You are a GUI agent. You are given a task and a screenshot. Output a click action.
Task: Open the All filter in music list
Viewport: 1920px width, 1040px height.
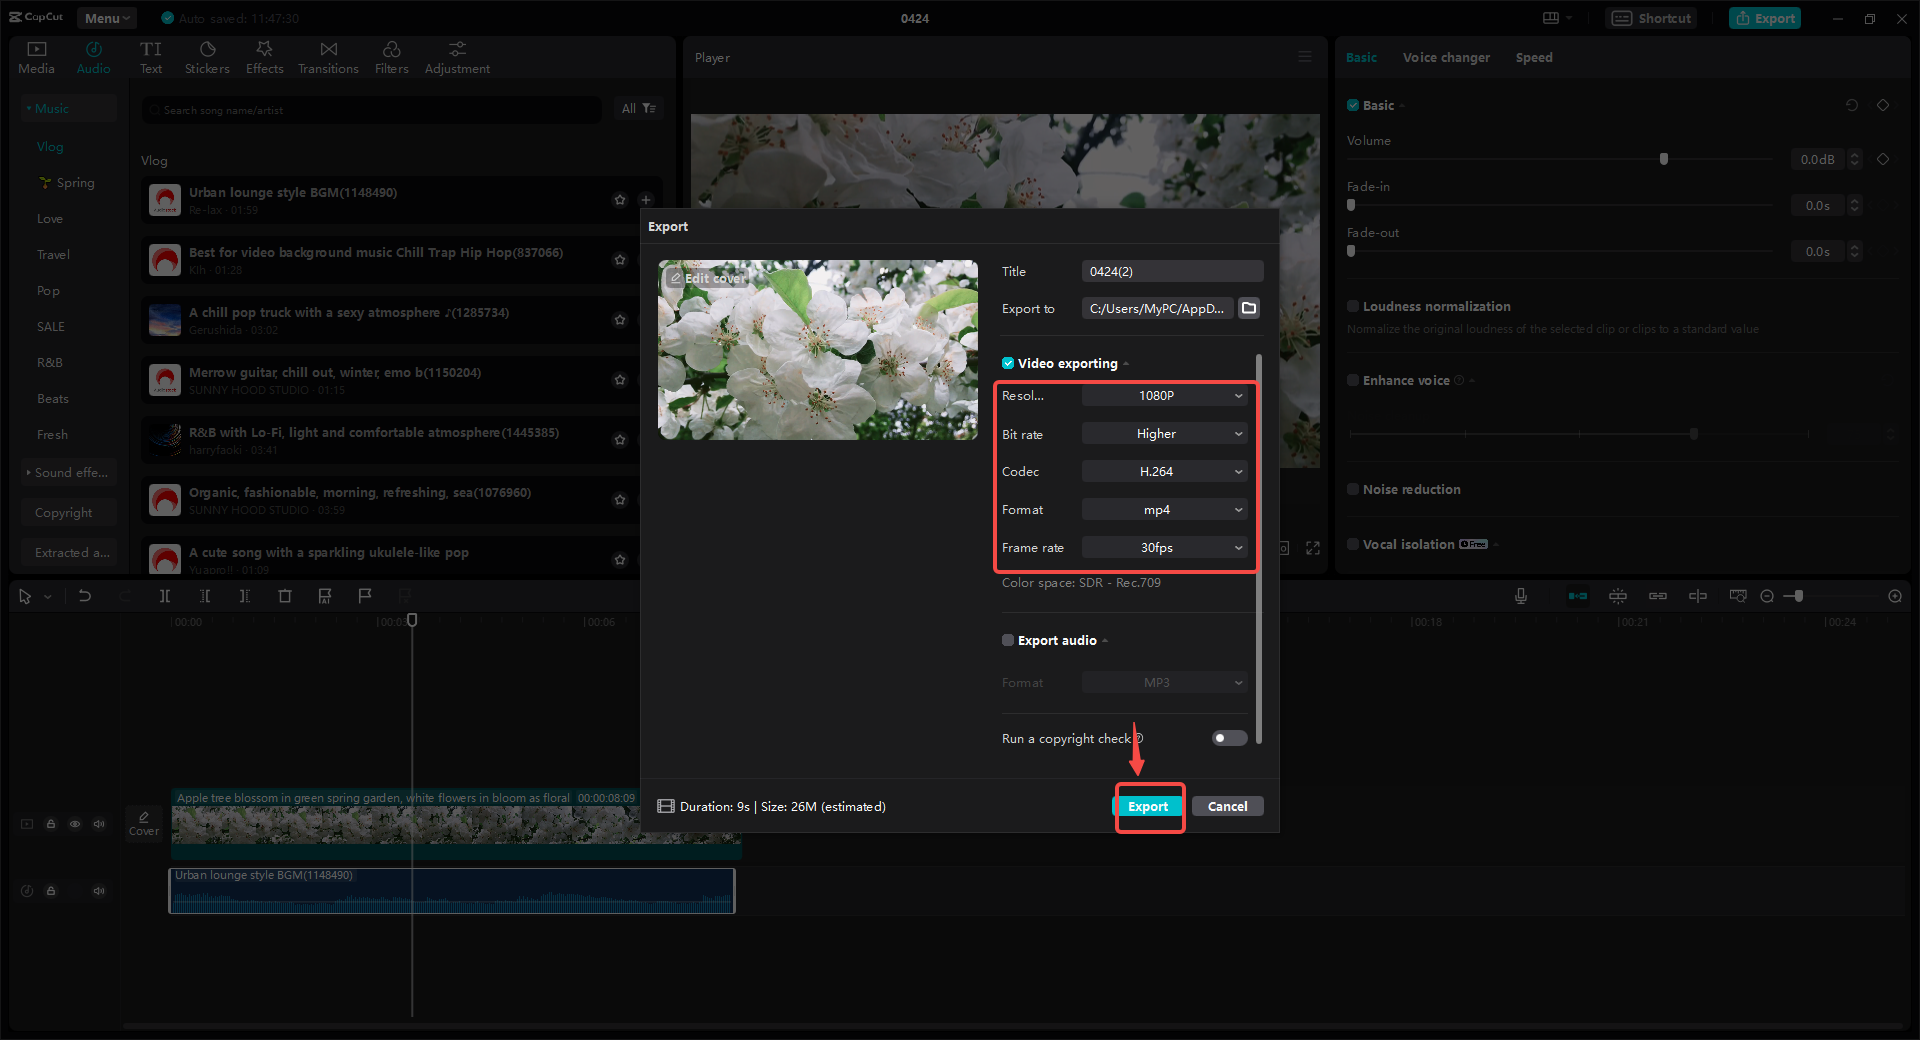[x=638, y=109]
